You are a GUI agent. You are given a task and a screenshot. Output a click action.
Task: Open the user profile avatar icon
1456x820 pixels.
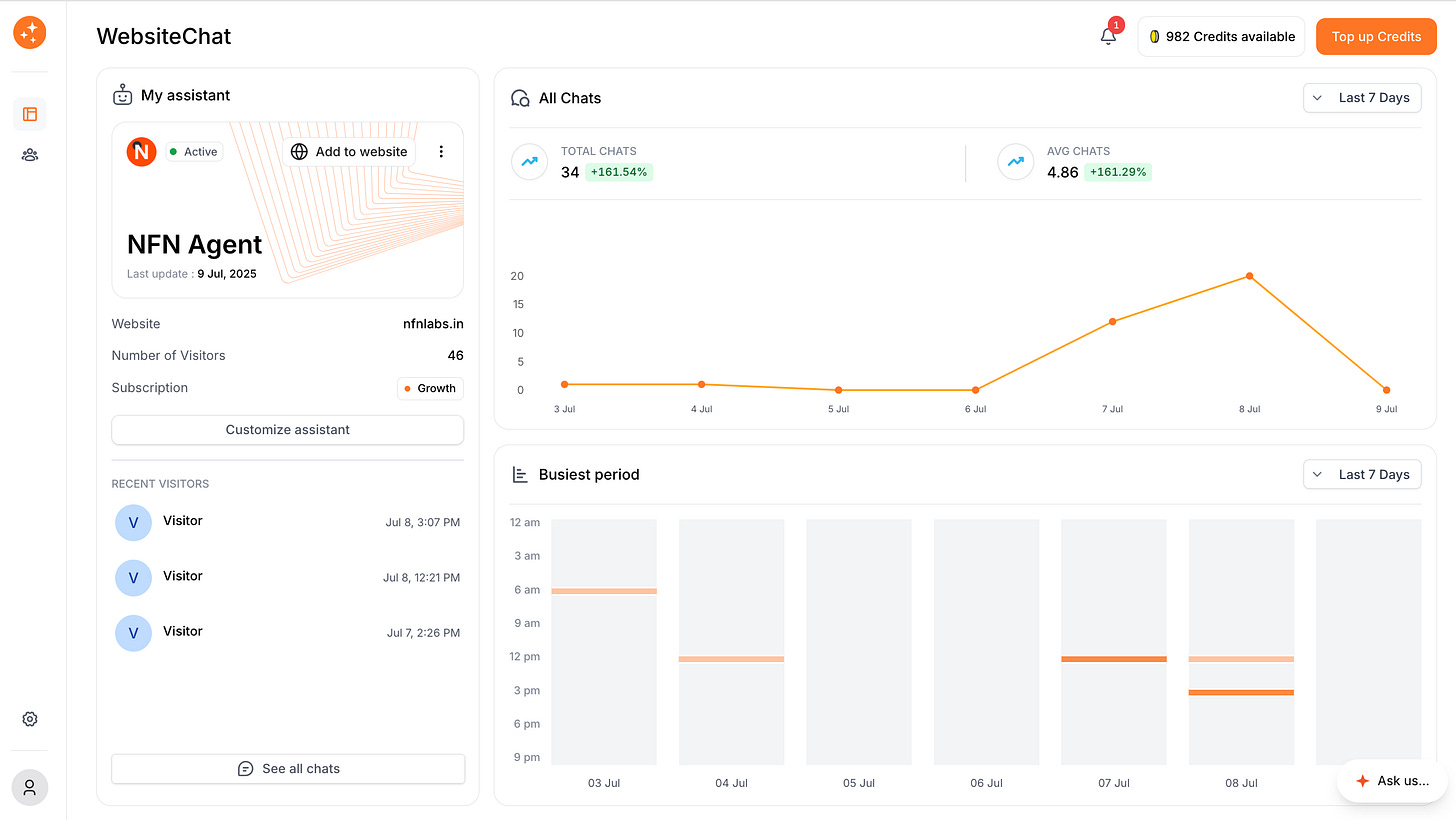click(30, 787)
